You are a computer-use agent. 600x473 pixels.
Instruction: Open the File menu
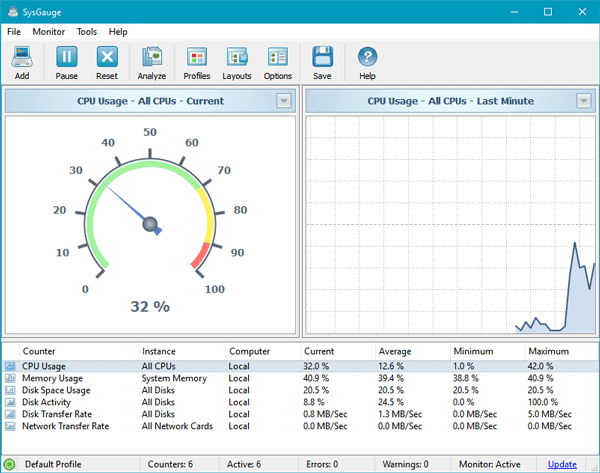pyautogui.click(x=14, y=32)
